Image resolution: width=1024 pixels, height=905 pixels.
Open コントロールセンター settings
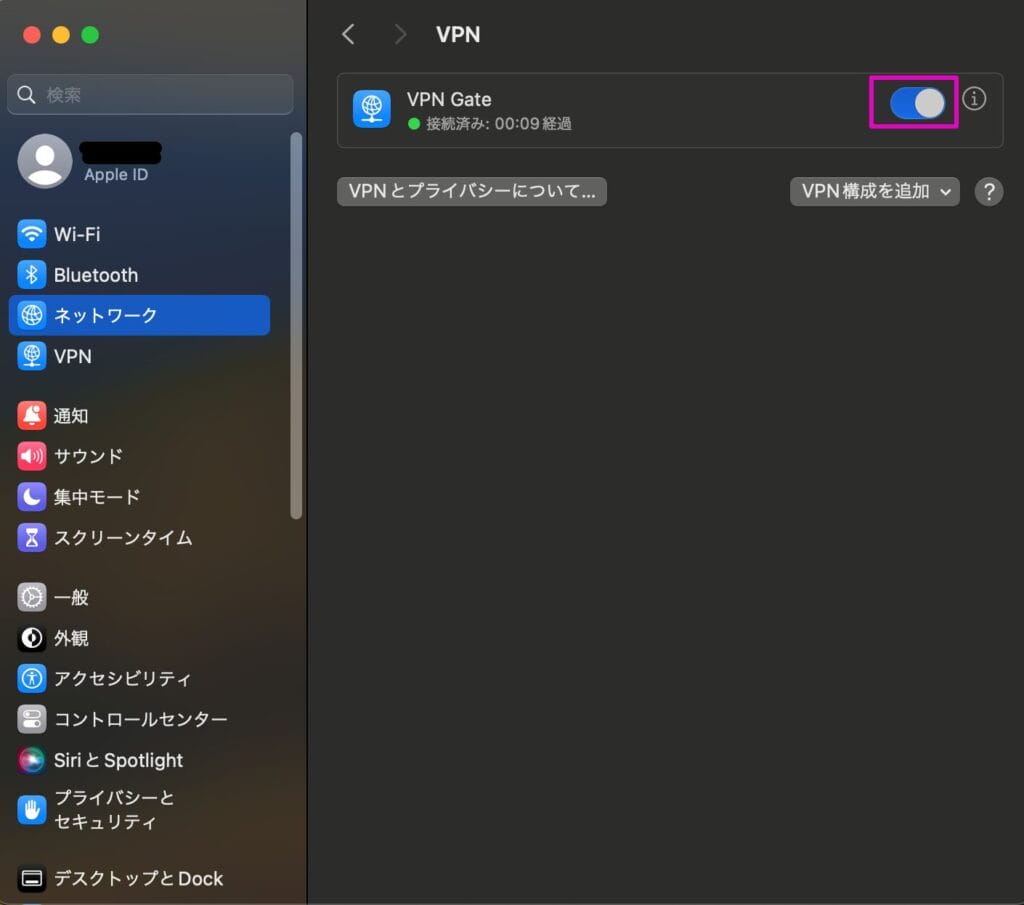(139, 719)
